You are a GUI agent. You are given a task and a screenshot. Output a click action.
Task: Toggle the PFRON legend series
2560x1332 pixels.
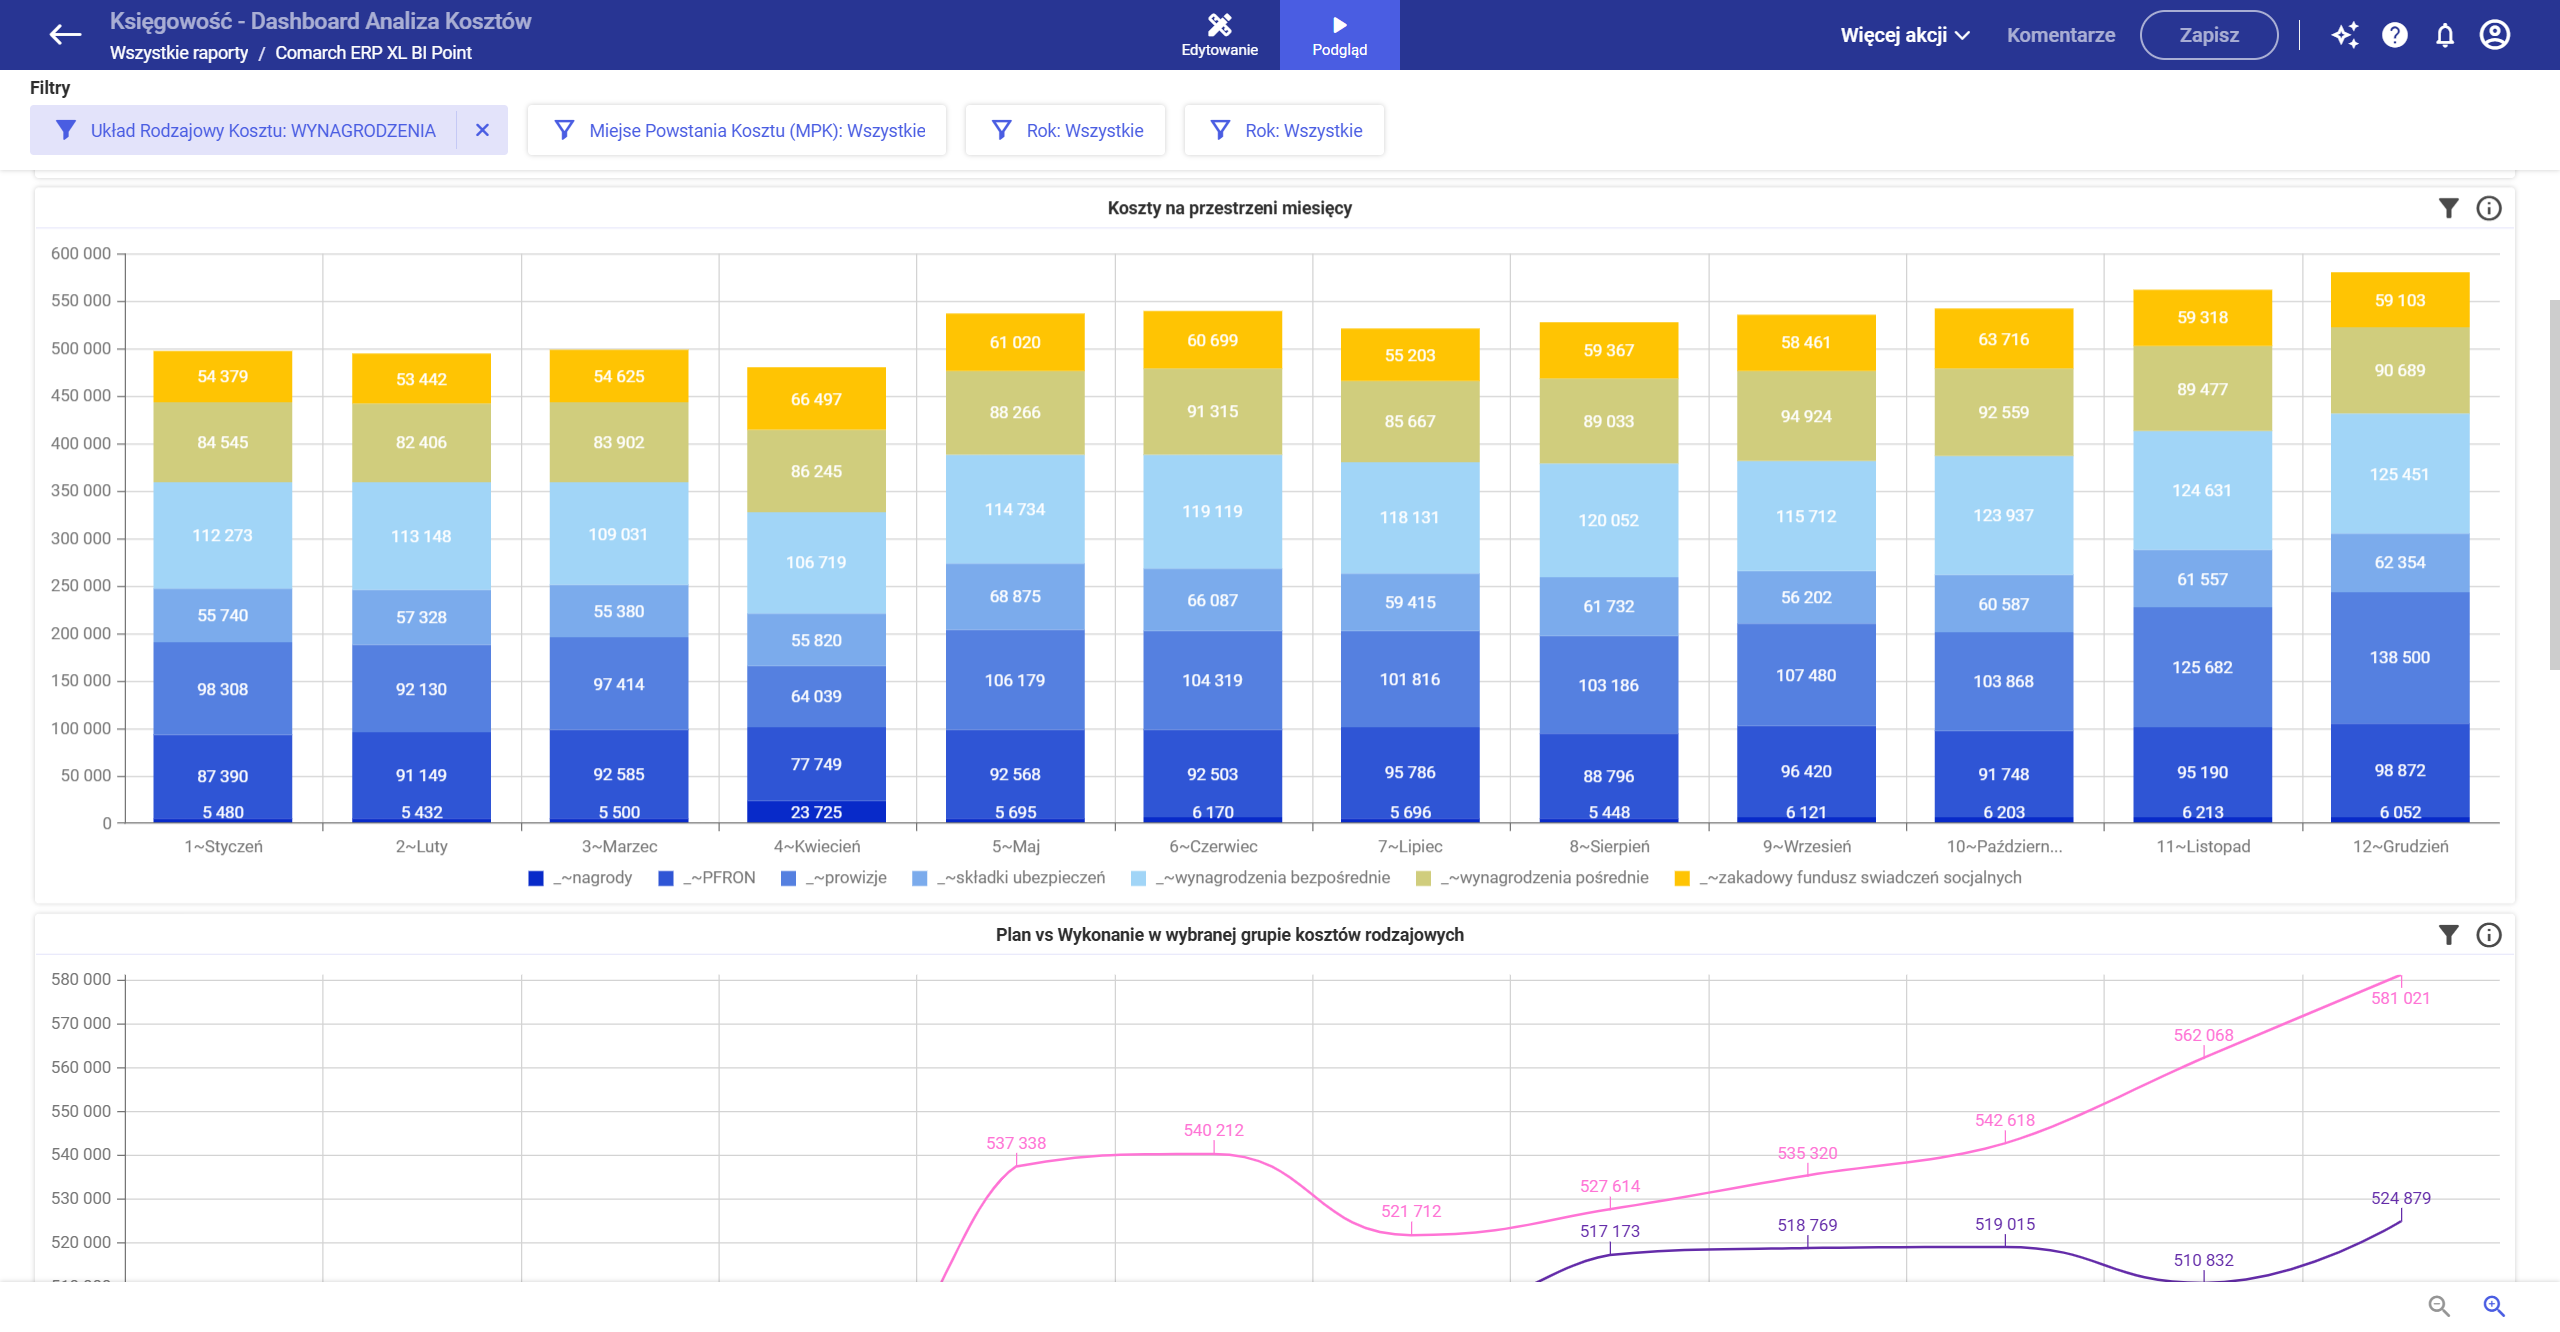(707, 877)
